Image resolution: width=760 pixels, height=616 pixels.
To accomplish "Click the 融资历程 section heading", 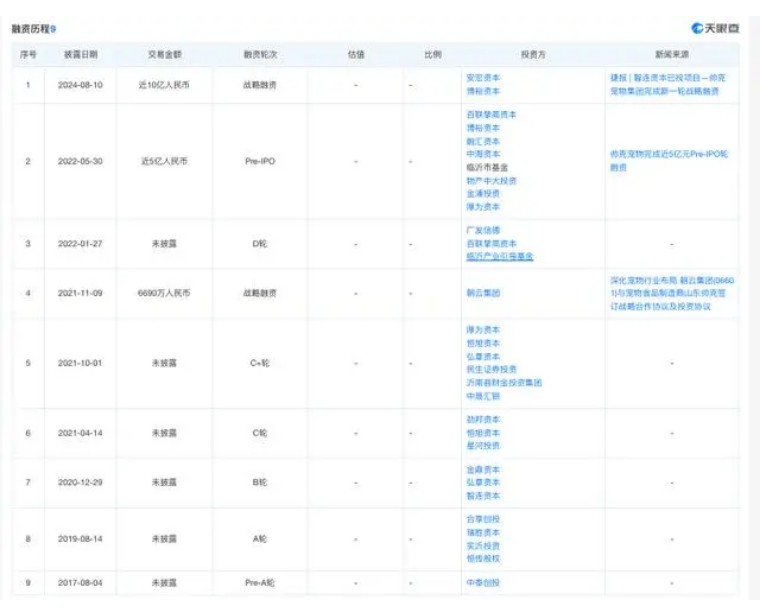I will click(x=32, y=29).
